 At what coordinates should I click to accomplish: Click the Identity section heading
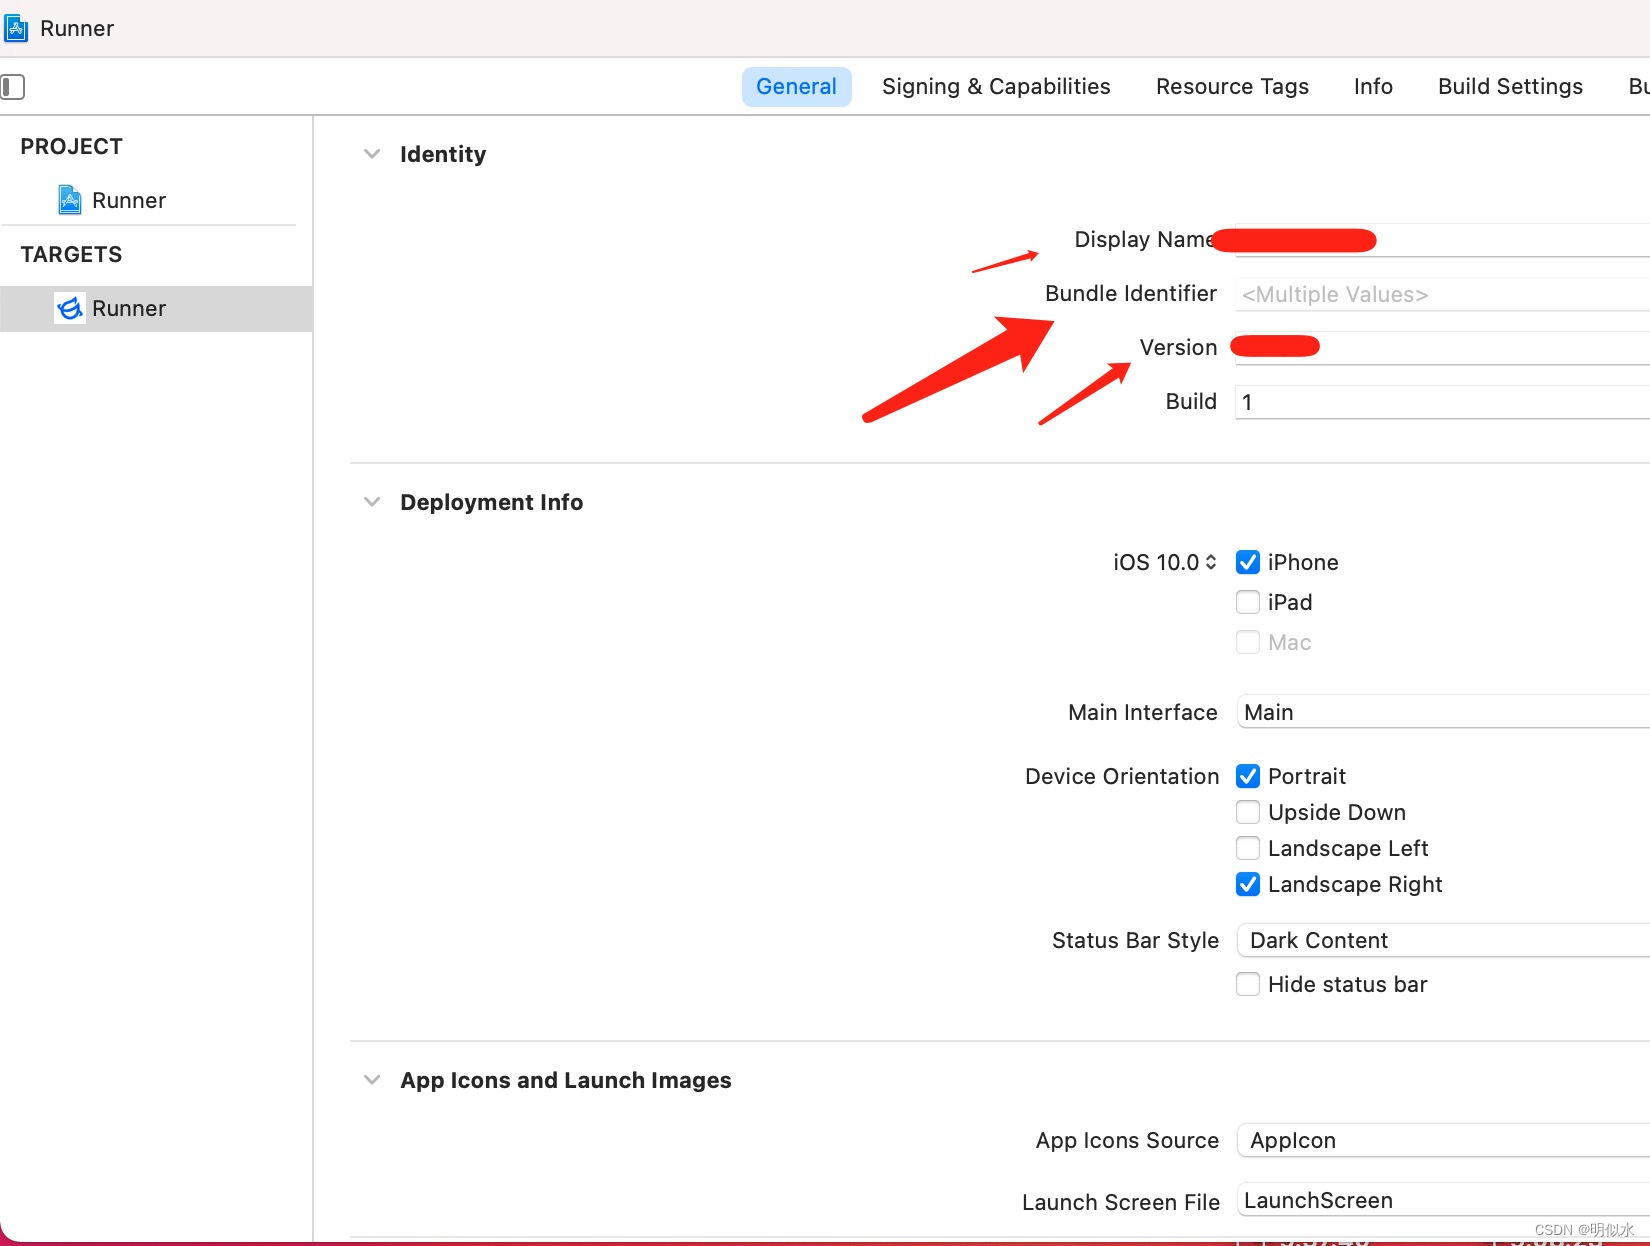pos(443,154)
